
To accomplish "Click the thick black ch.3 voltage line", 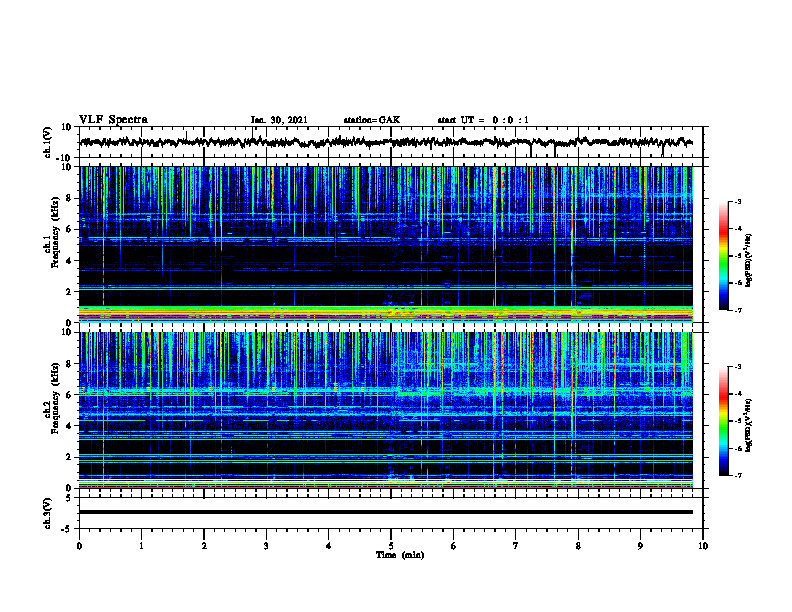I will pyautogui.click(x=386, y=512).
